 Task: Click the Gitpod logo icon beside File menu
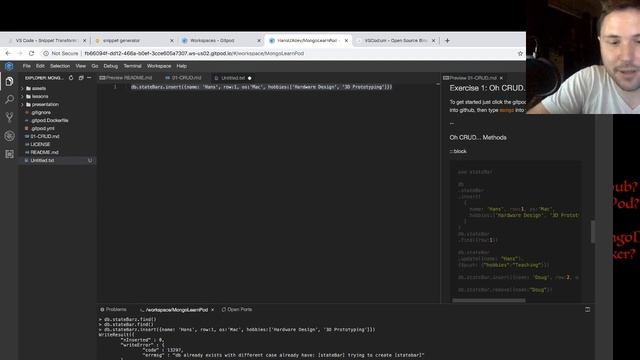[x=9, y=66]
